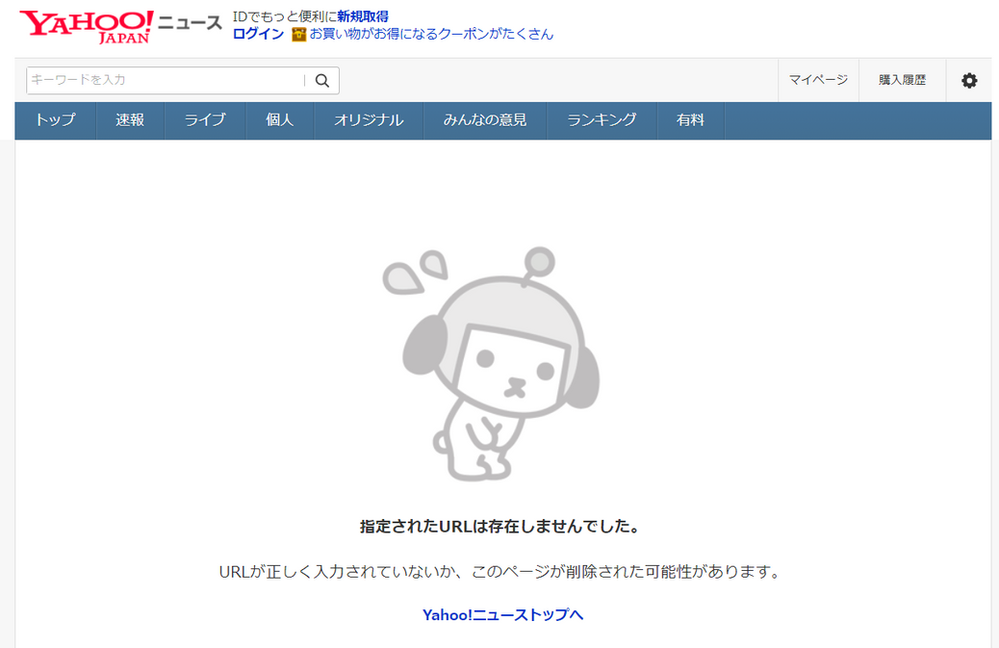Open 購入履歴 purchase history
Viewport: 999px width, 648px height.
902,80
